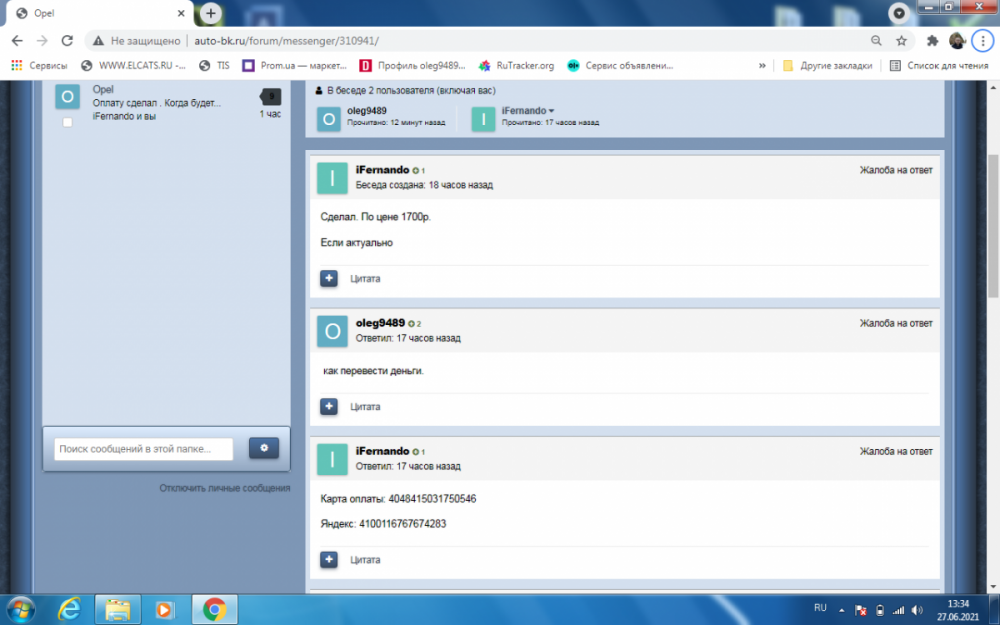This screenshot has height=625, width=1000.
Task: Open the Другие закладки folder
Action: 827,65
